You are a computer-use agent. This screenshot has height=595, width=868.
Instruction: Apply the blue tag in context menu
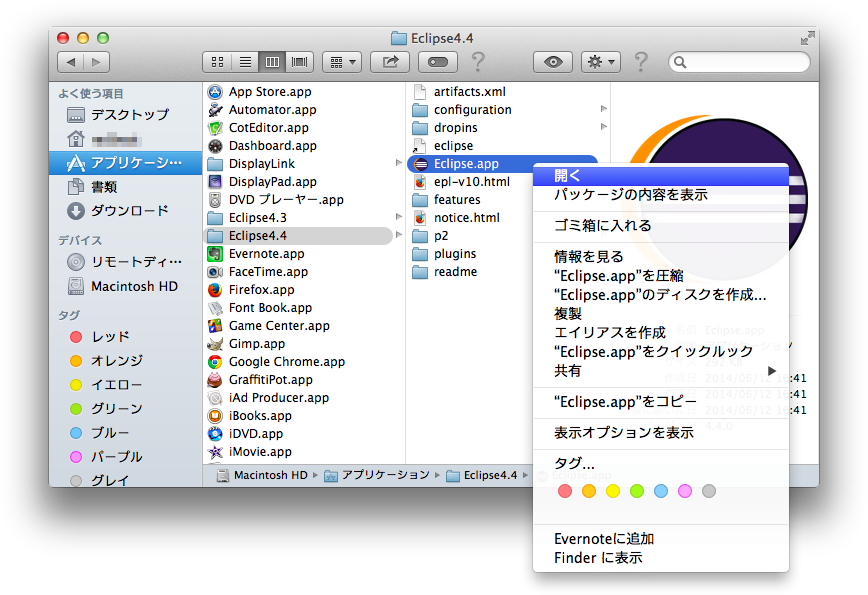coord(660,491)
